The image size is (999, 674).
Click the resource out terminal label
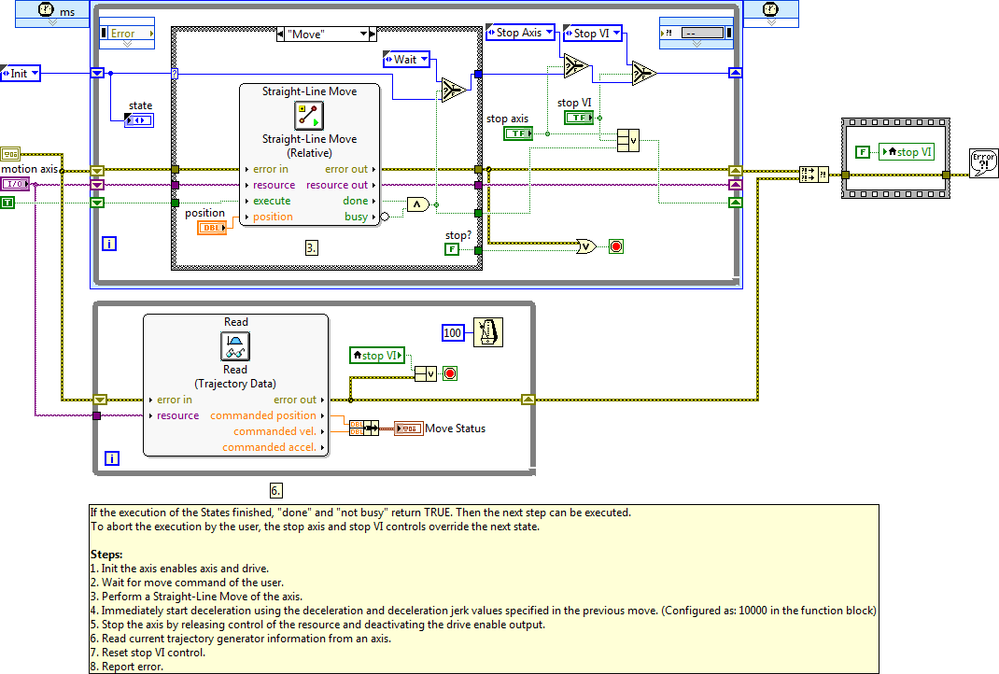(x=336, y=185)
